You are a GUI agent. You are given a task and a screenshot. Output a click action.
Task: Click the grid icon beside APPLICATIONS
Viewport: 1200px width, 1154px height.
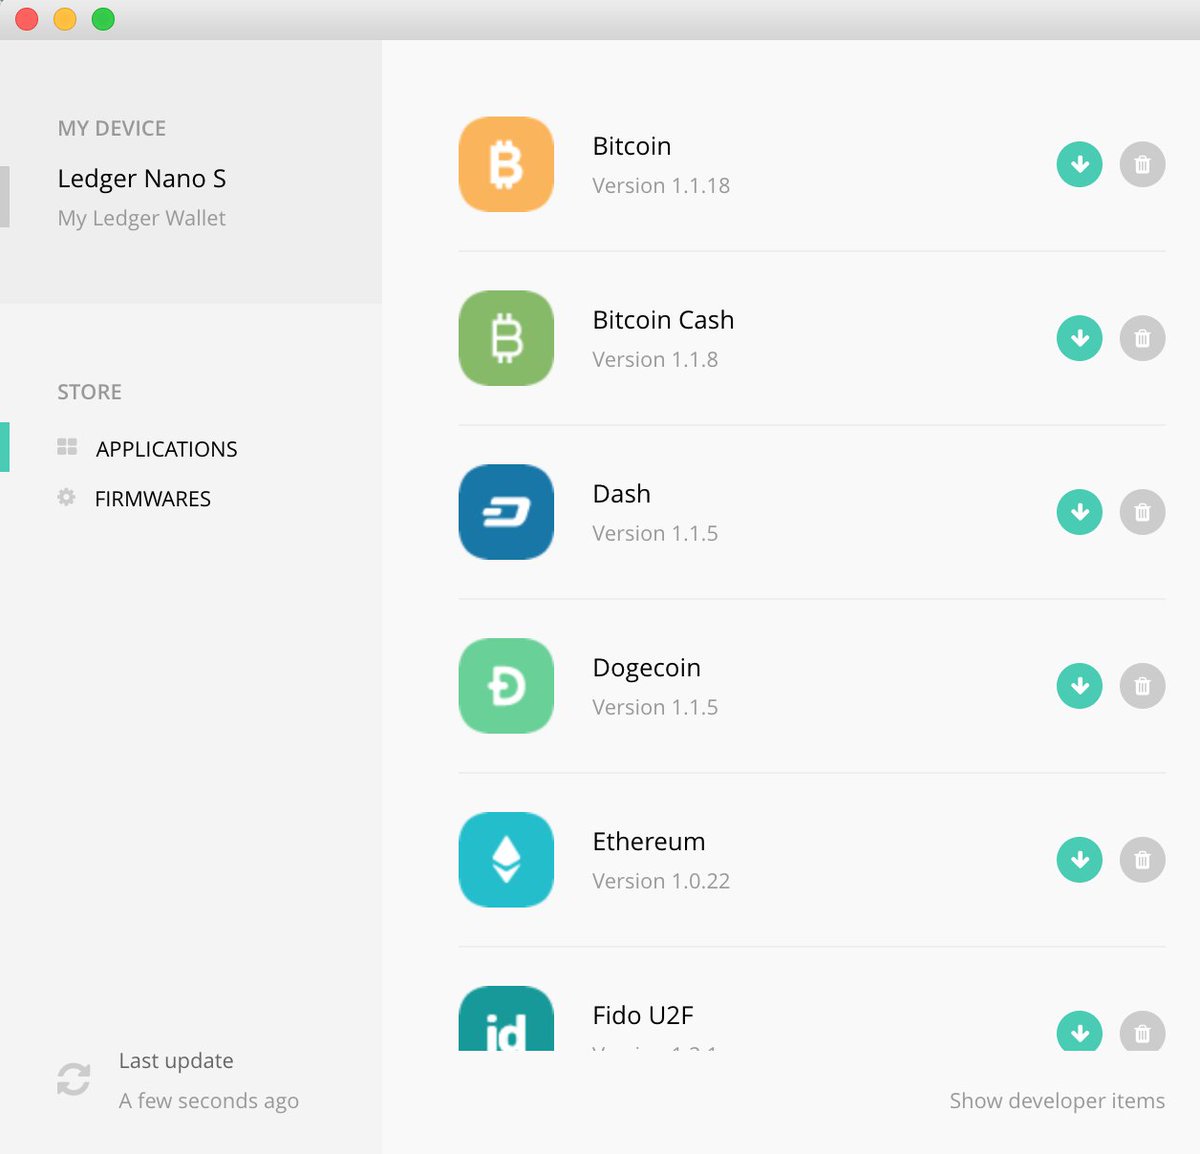(x=67, y=447)
